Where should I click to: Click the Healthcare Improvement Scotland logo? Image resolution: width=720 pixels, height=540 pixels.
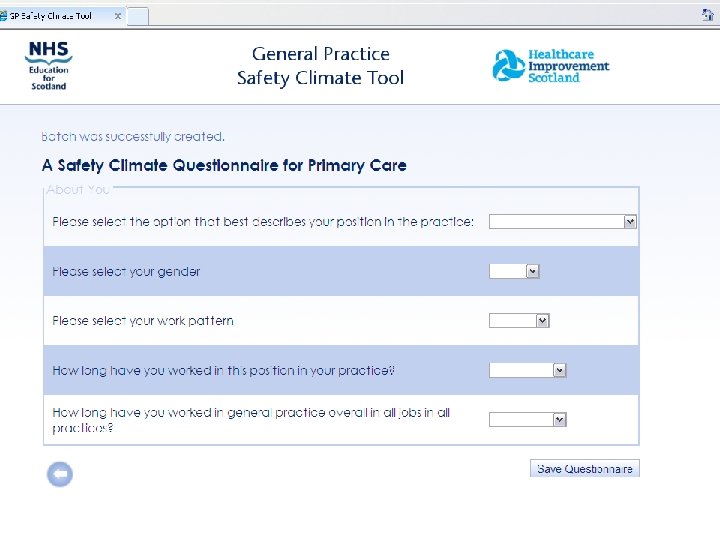pos(550,66)
